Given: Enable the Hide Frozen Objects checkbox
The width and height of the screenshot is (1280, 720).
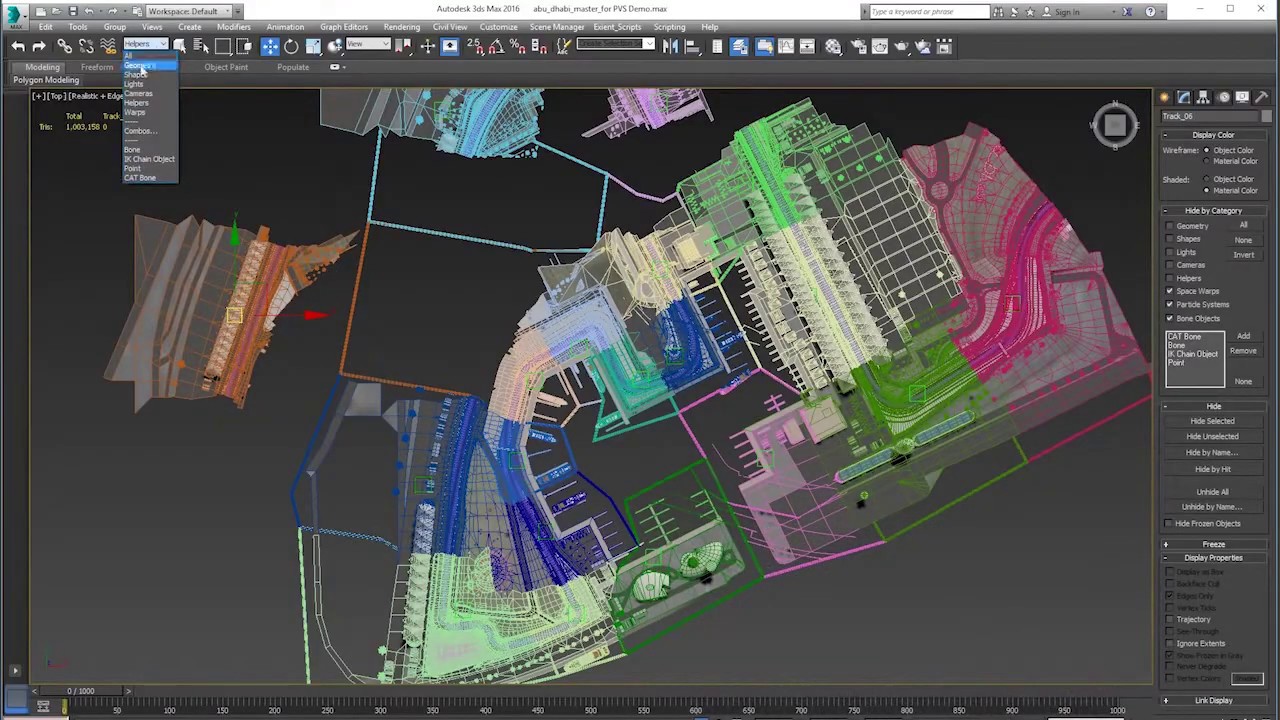Looking at the screenshot, I should click(1169, 524).
